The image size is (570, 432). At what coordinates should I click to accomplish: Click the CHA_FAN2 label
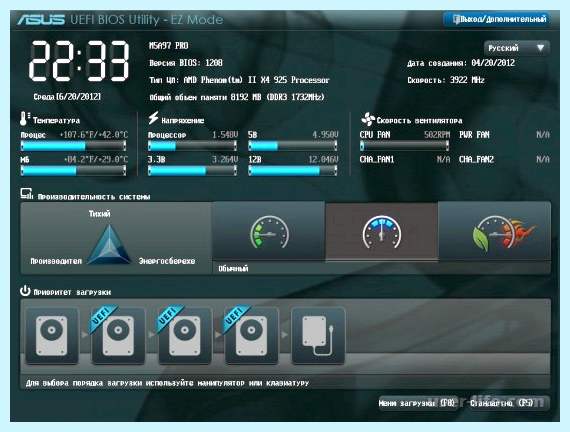pyautogui.click(x=476, y=159)
